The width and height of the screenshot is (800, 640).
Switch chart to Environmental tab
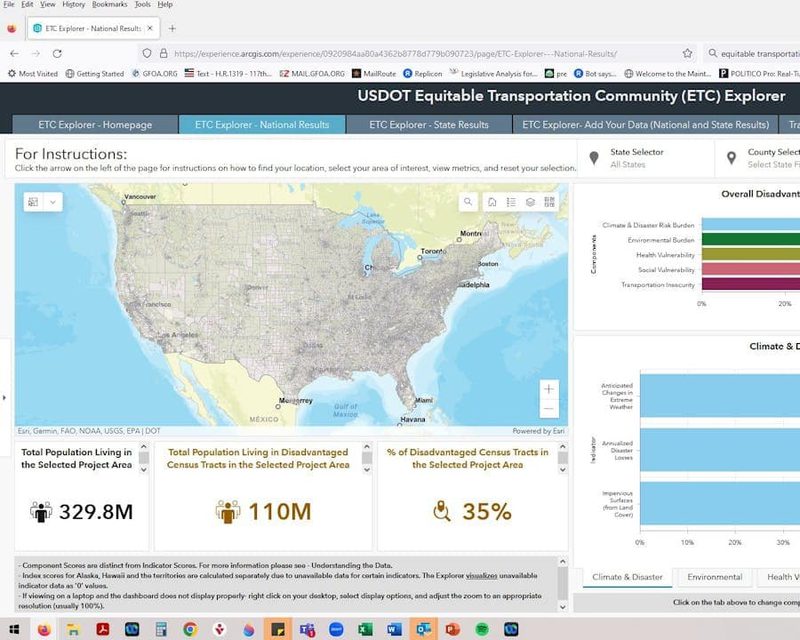(x=714, y=577)
